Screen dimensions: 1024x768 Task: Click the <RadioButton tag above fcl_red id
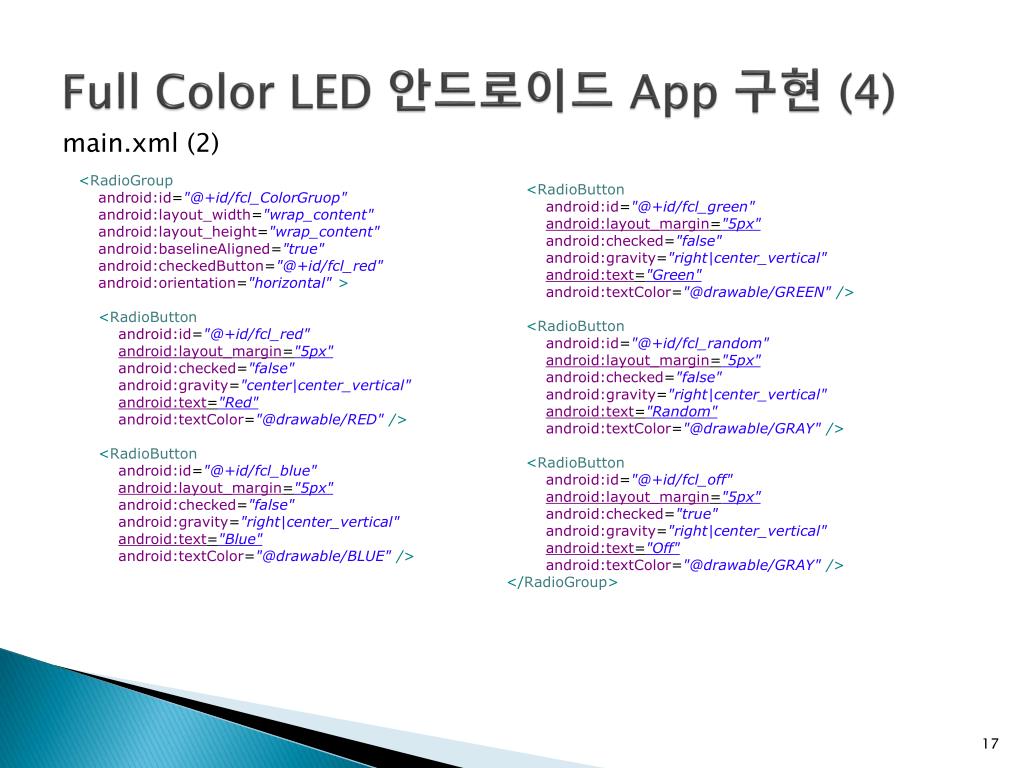click(148, 317)
